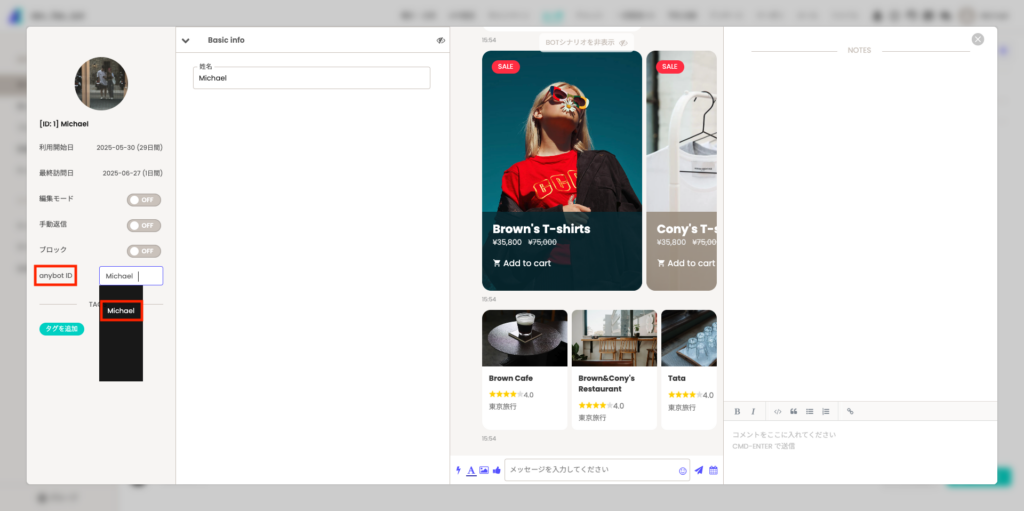This screenshot has width=1024, height=511.
Task: Toggle 編集モード switch
Action: 144,200
